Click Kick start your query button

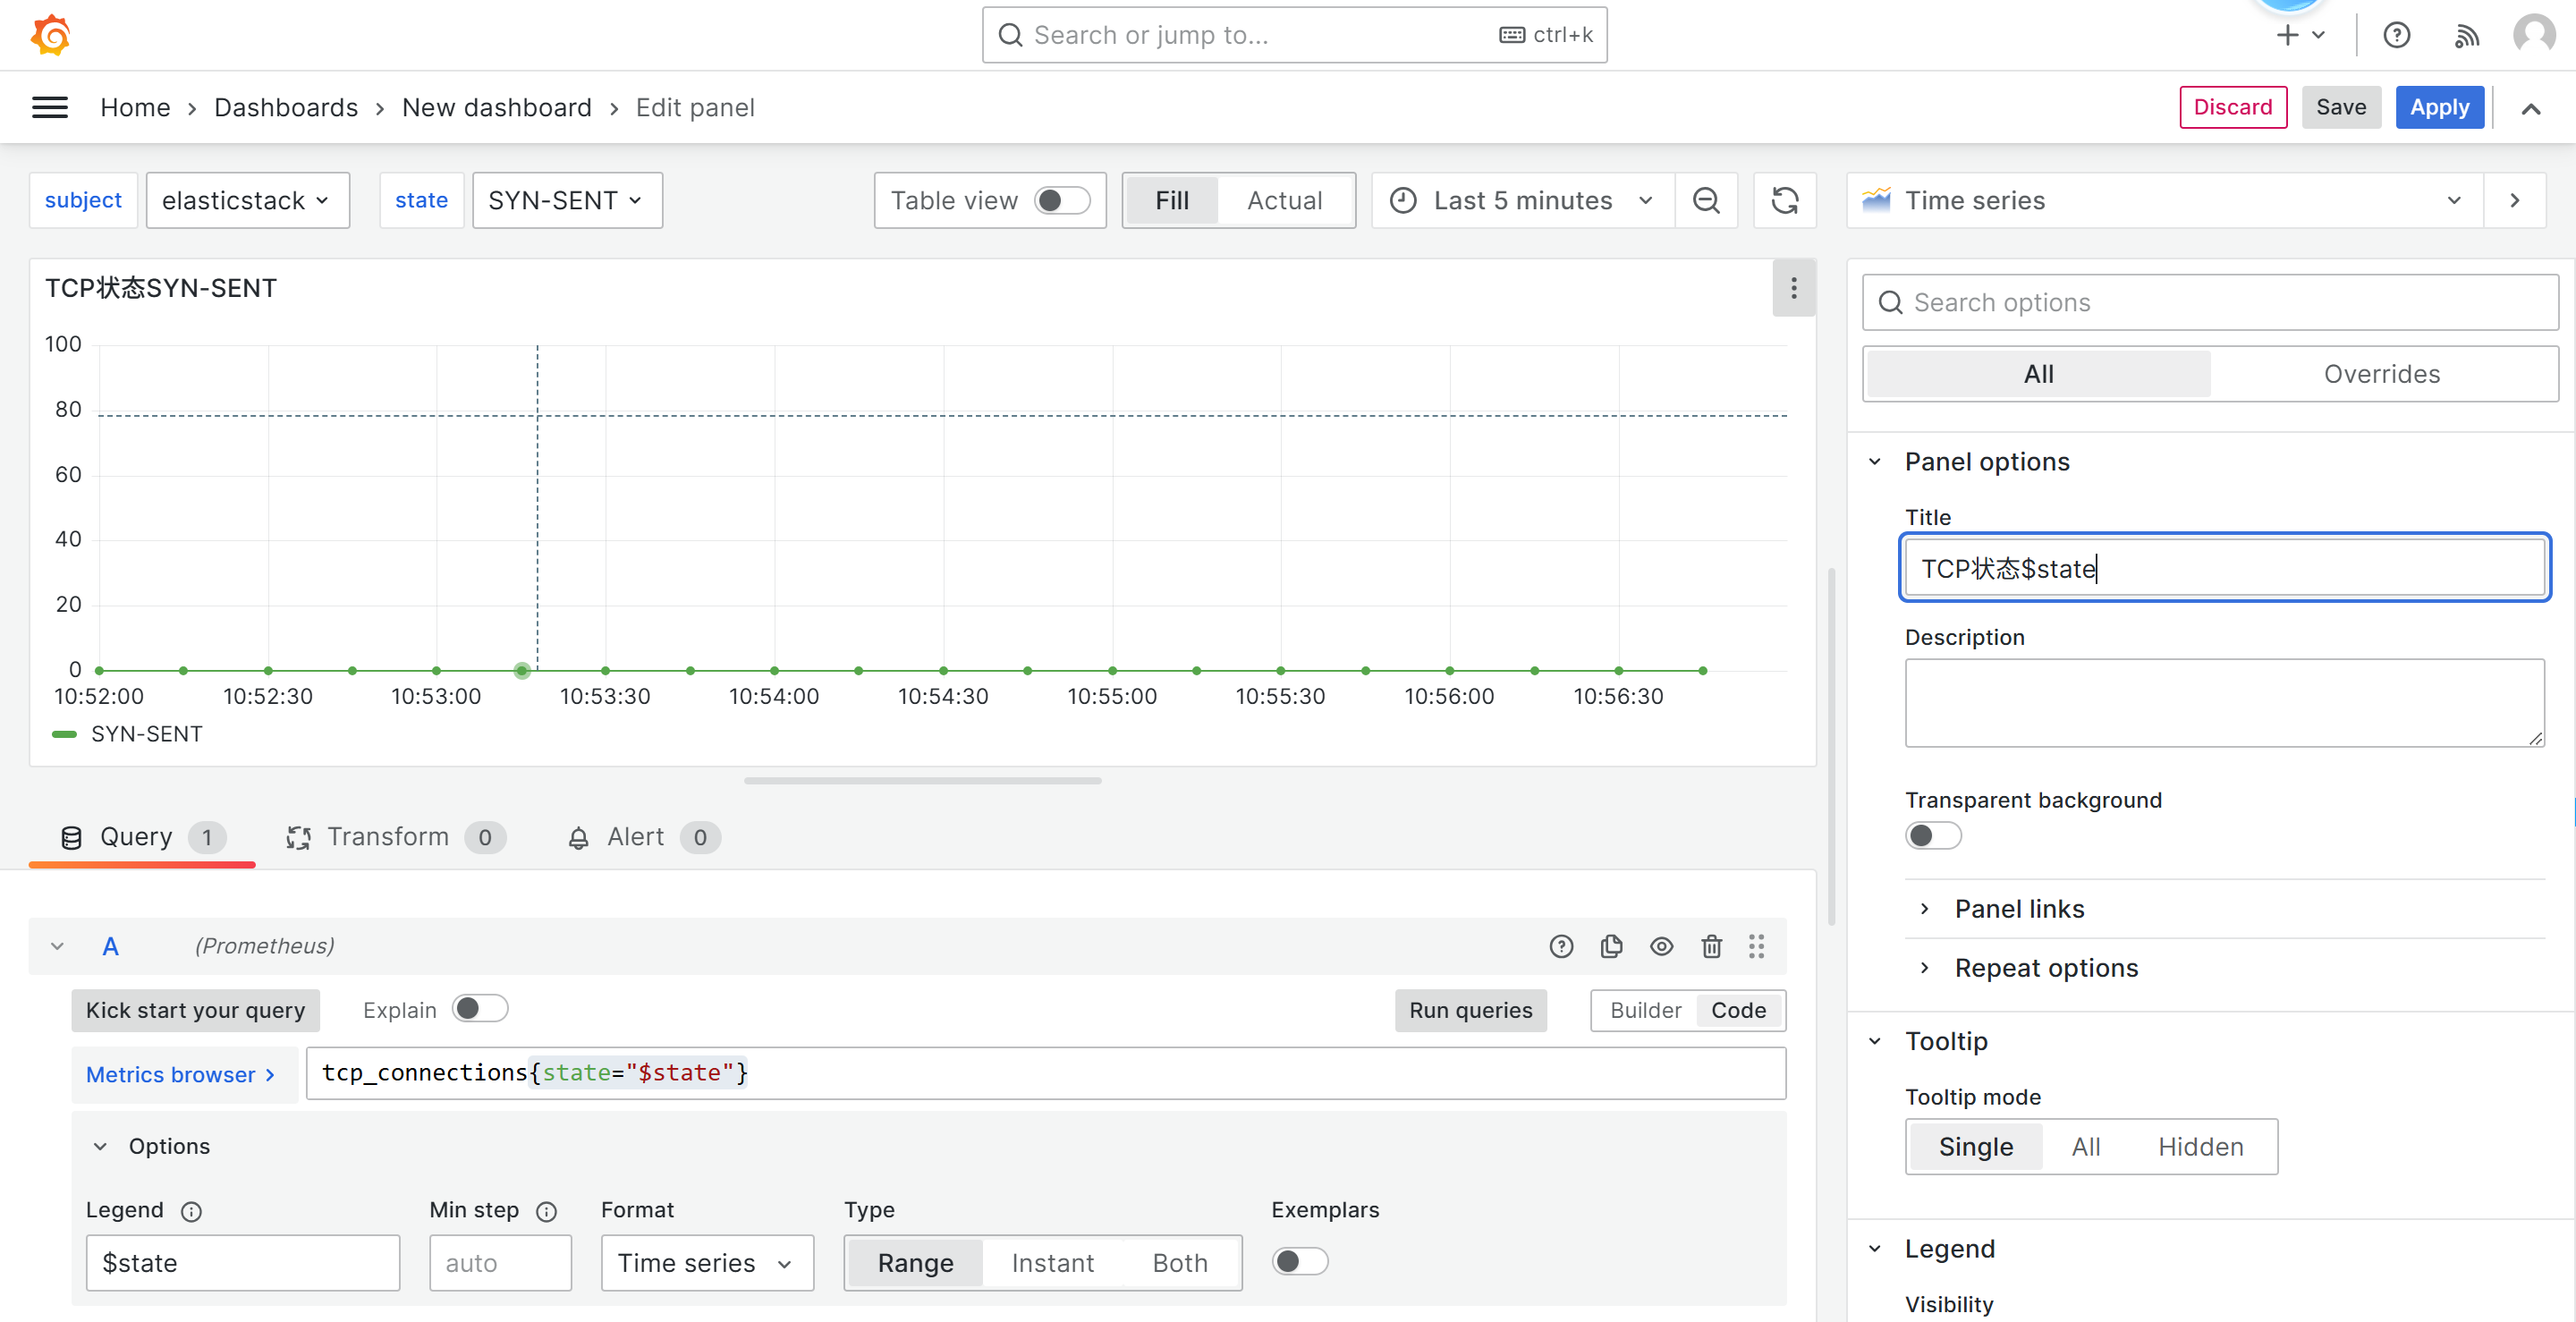[x=195, y=1010]
